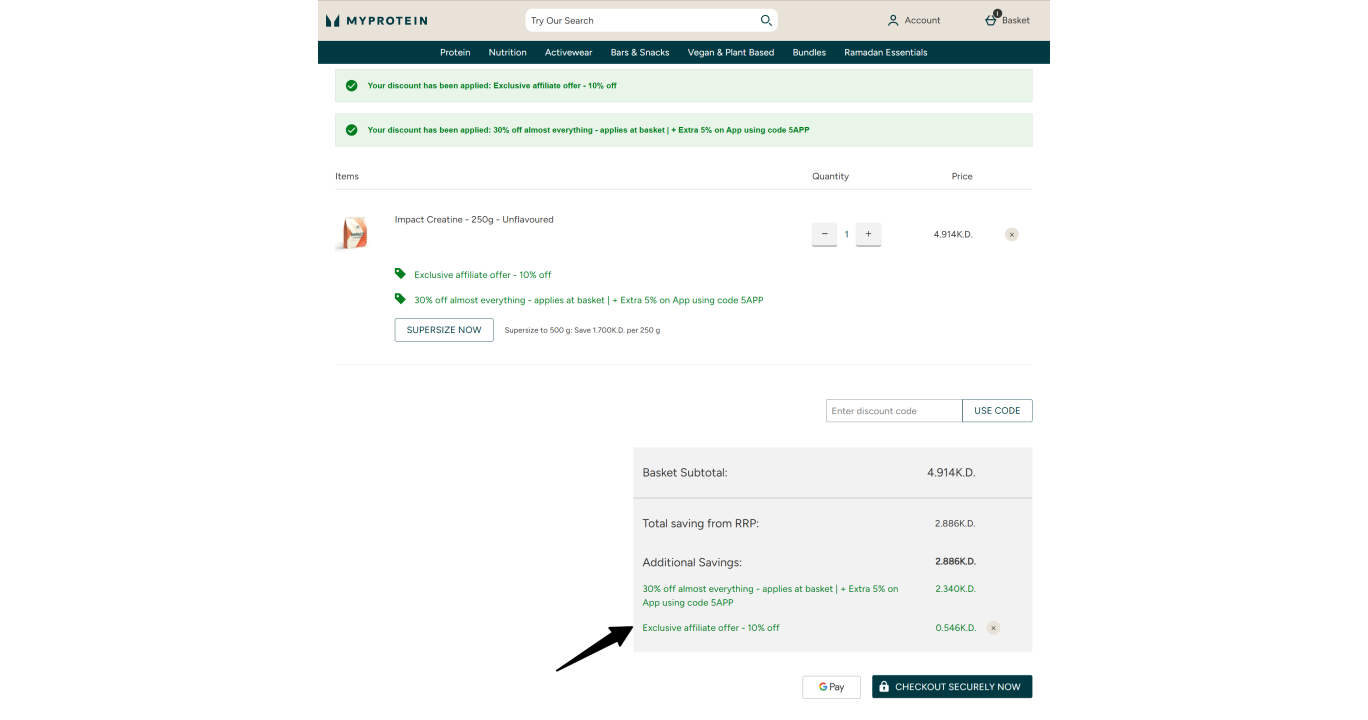Open the Account menu
1368x720 pixels.
[x=914, y=20]
